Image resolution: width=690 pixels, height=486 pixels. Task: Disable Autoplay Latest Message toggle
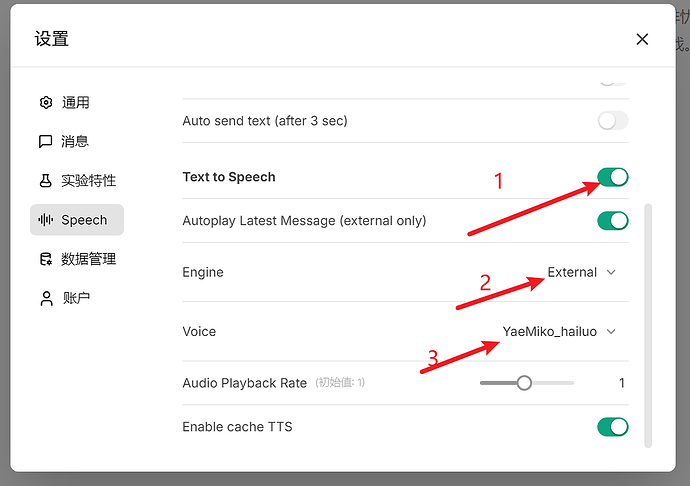pos(613,221)
